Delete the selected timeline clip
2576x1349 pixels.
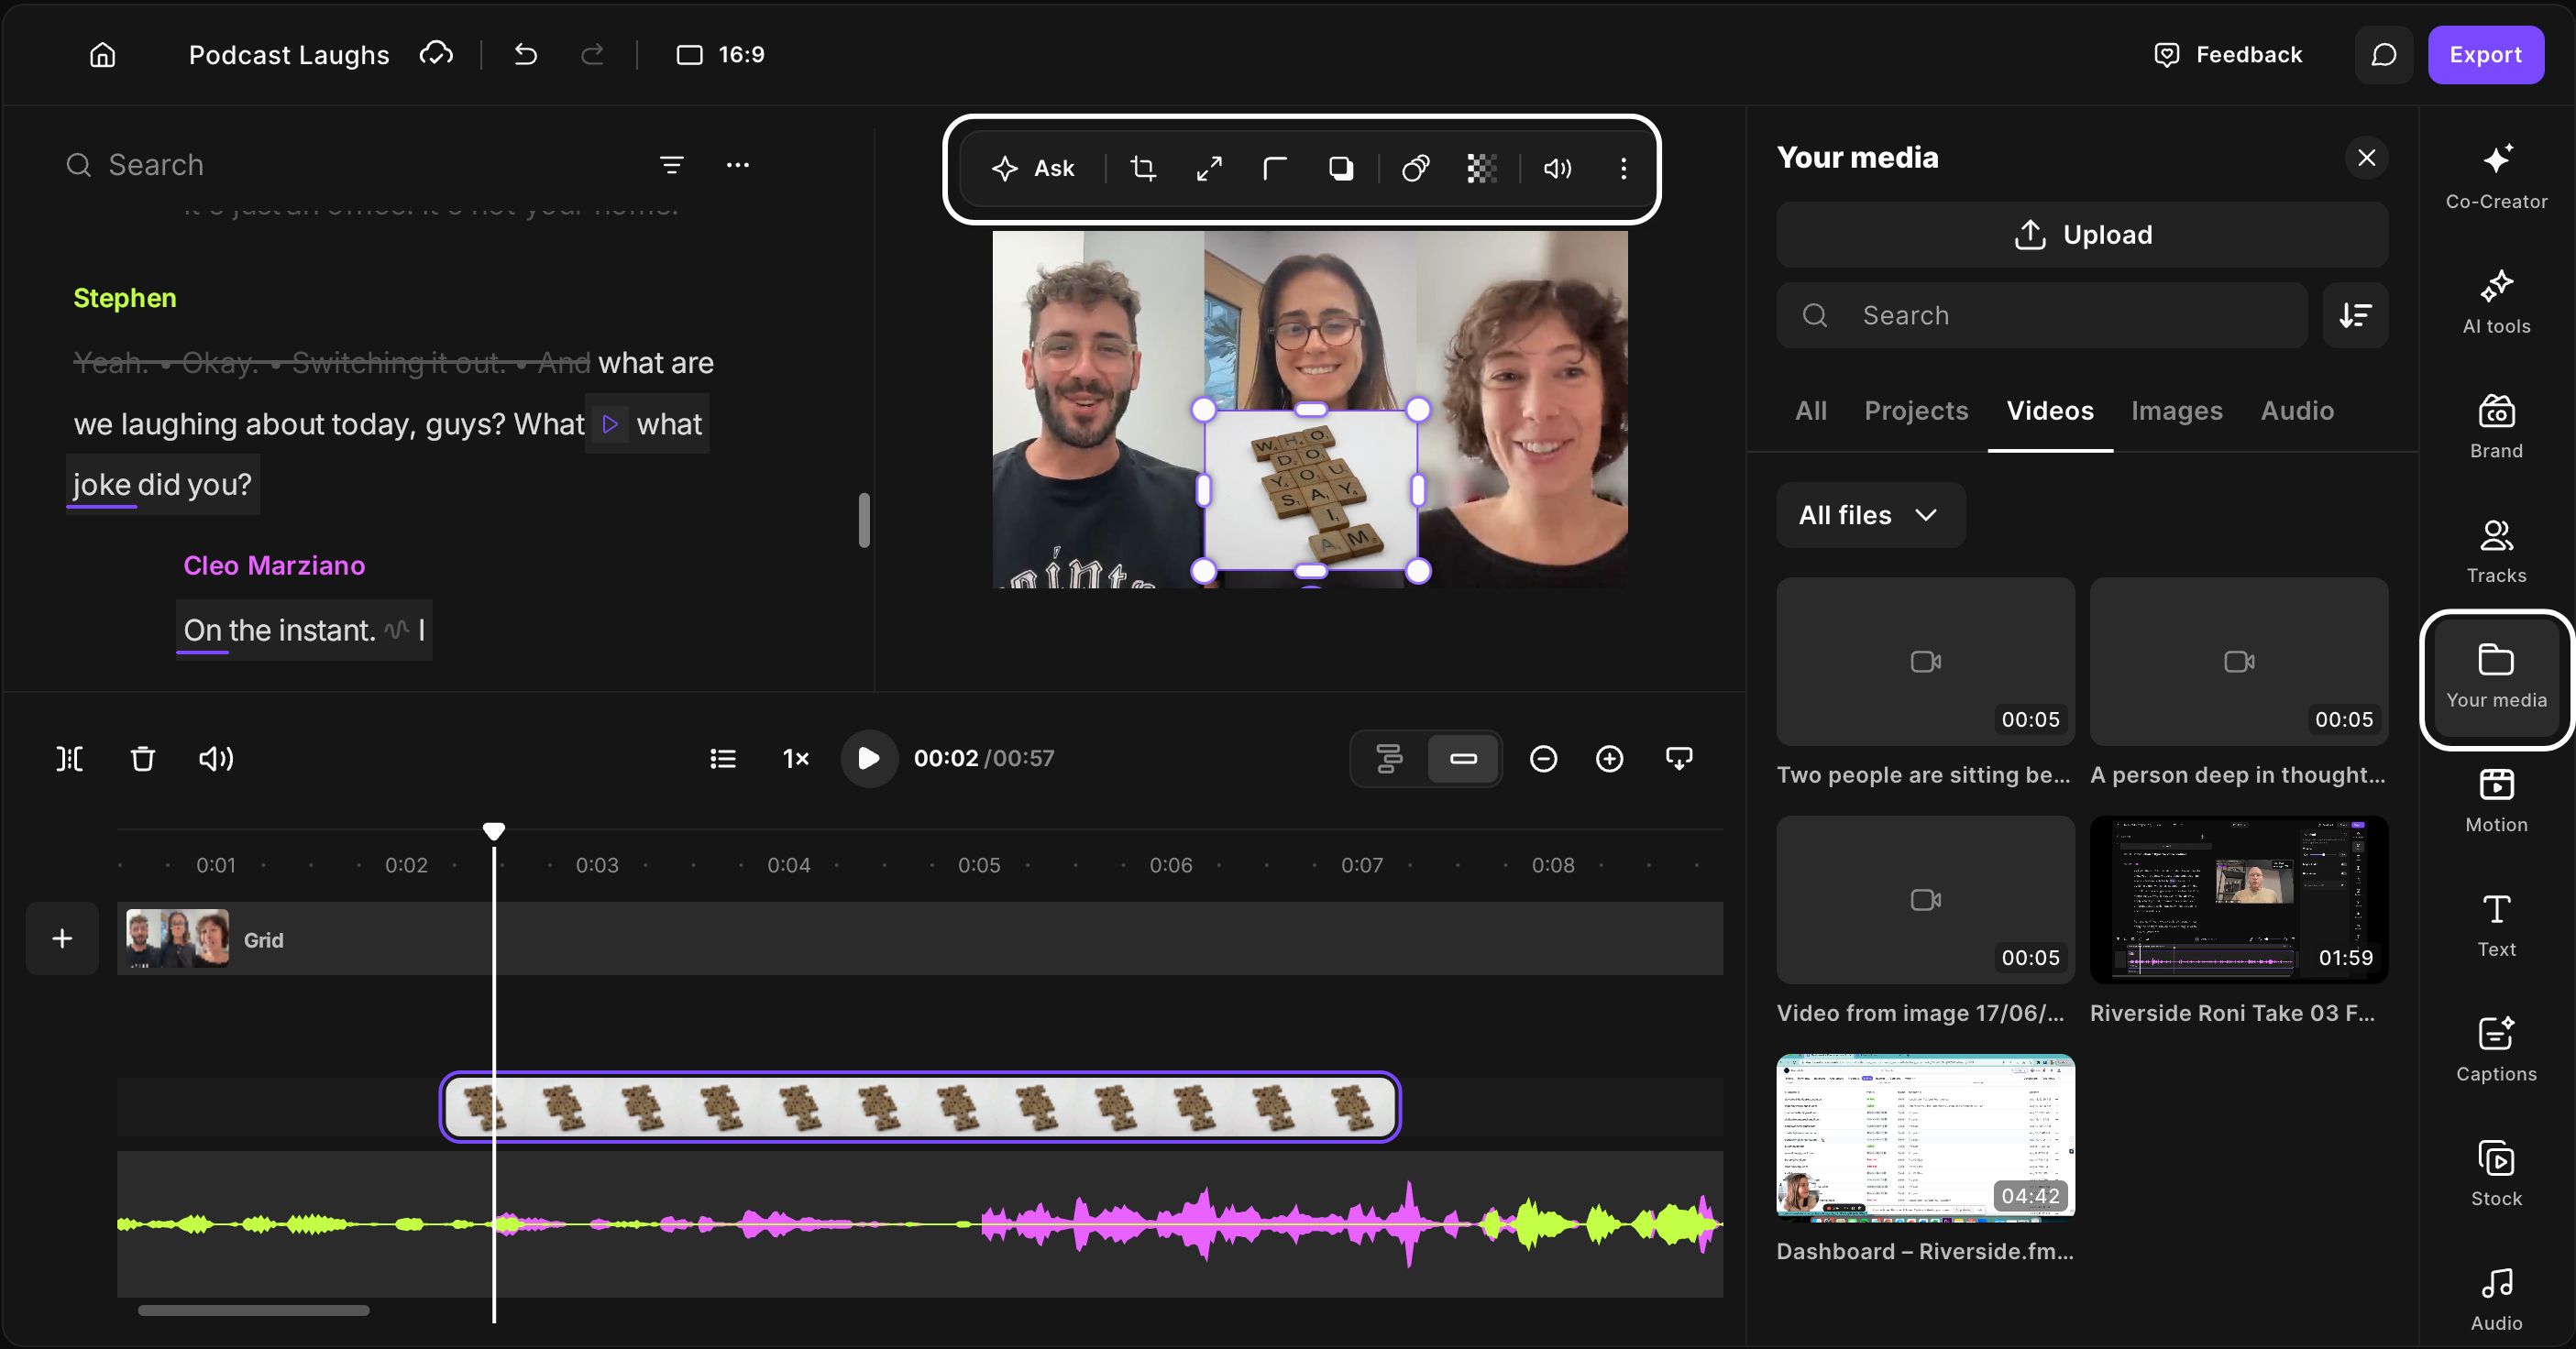point(143,759)
